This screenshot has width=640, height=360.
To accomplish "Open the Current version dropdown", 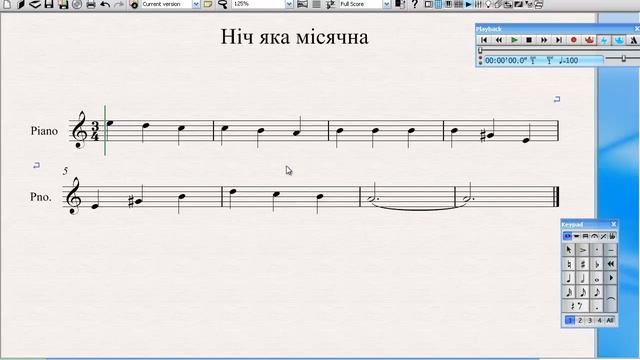I will point(196,4).
